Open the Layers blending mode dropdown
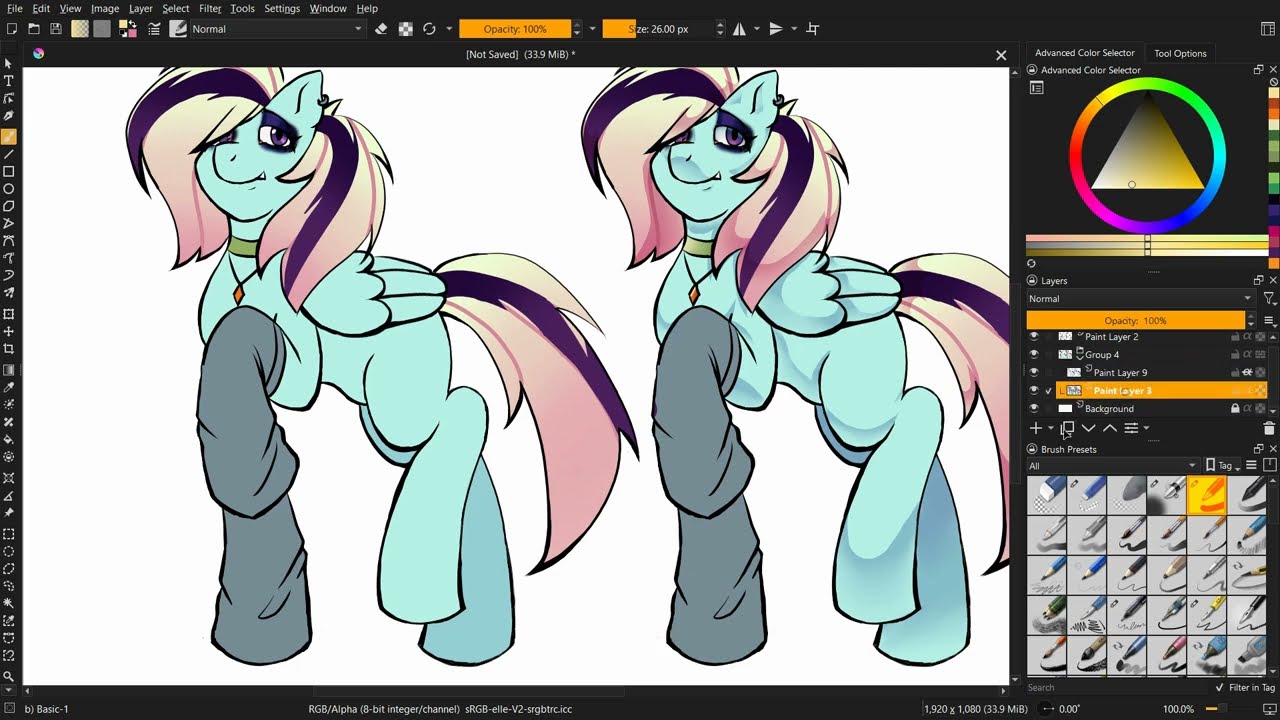The width and height of the screenshot is (1280, 720). [1140, 299]
